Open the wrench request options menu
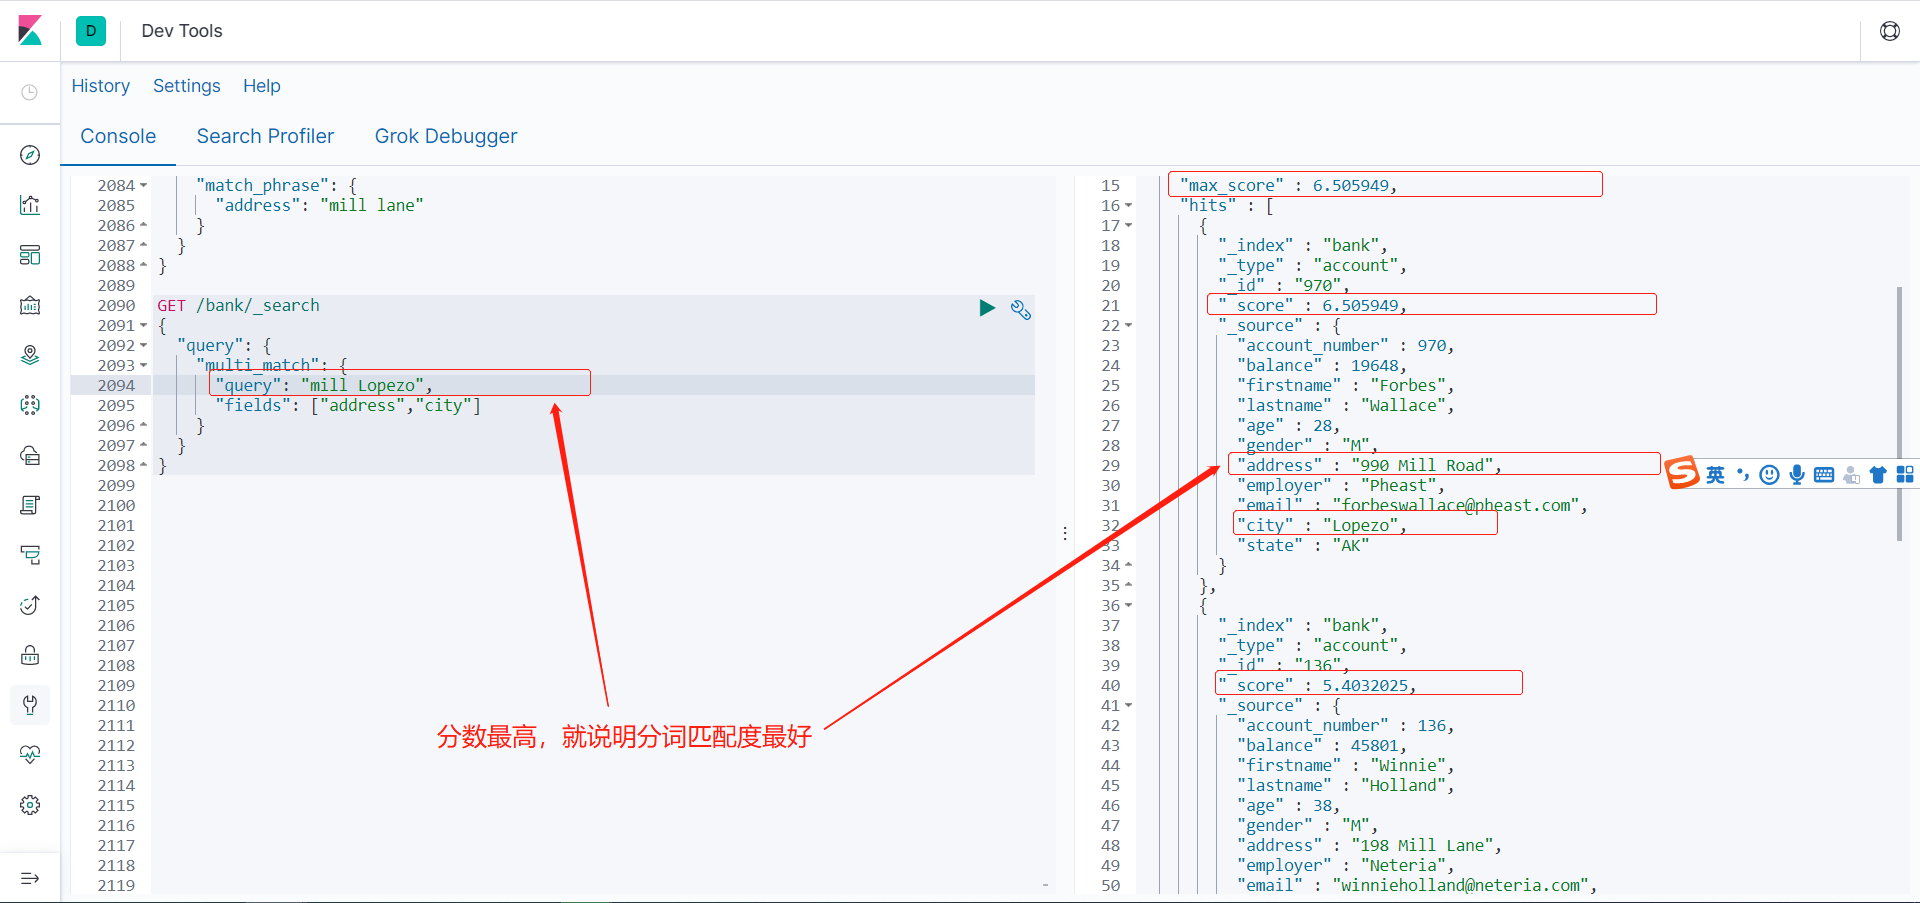 pos(1021,310)
